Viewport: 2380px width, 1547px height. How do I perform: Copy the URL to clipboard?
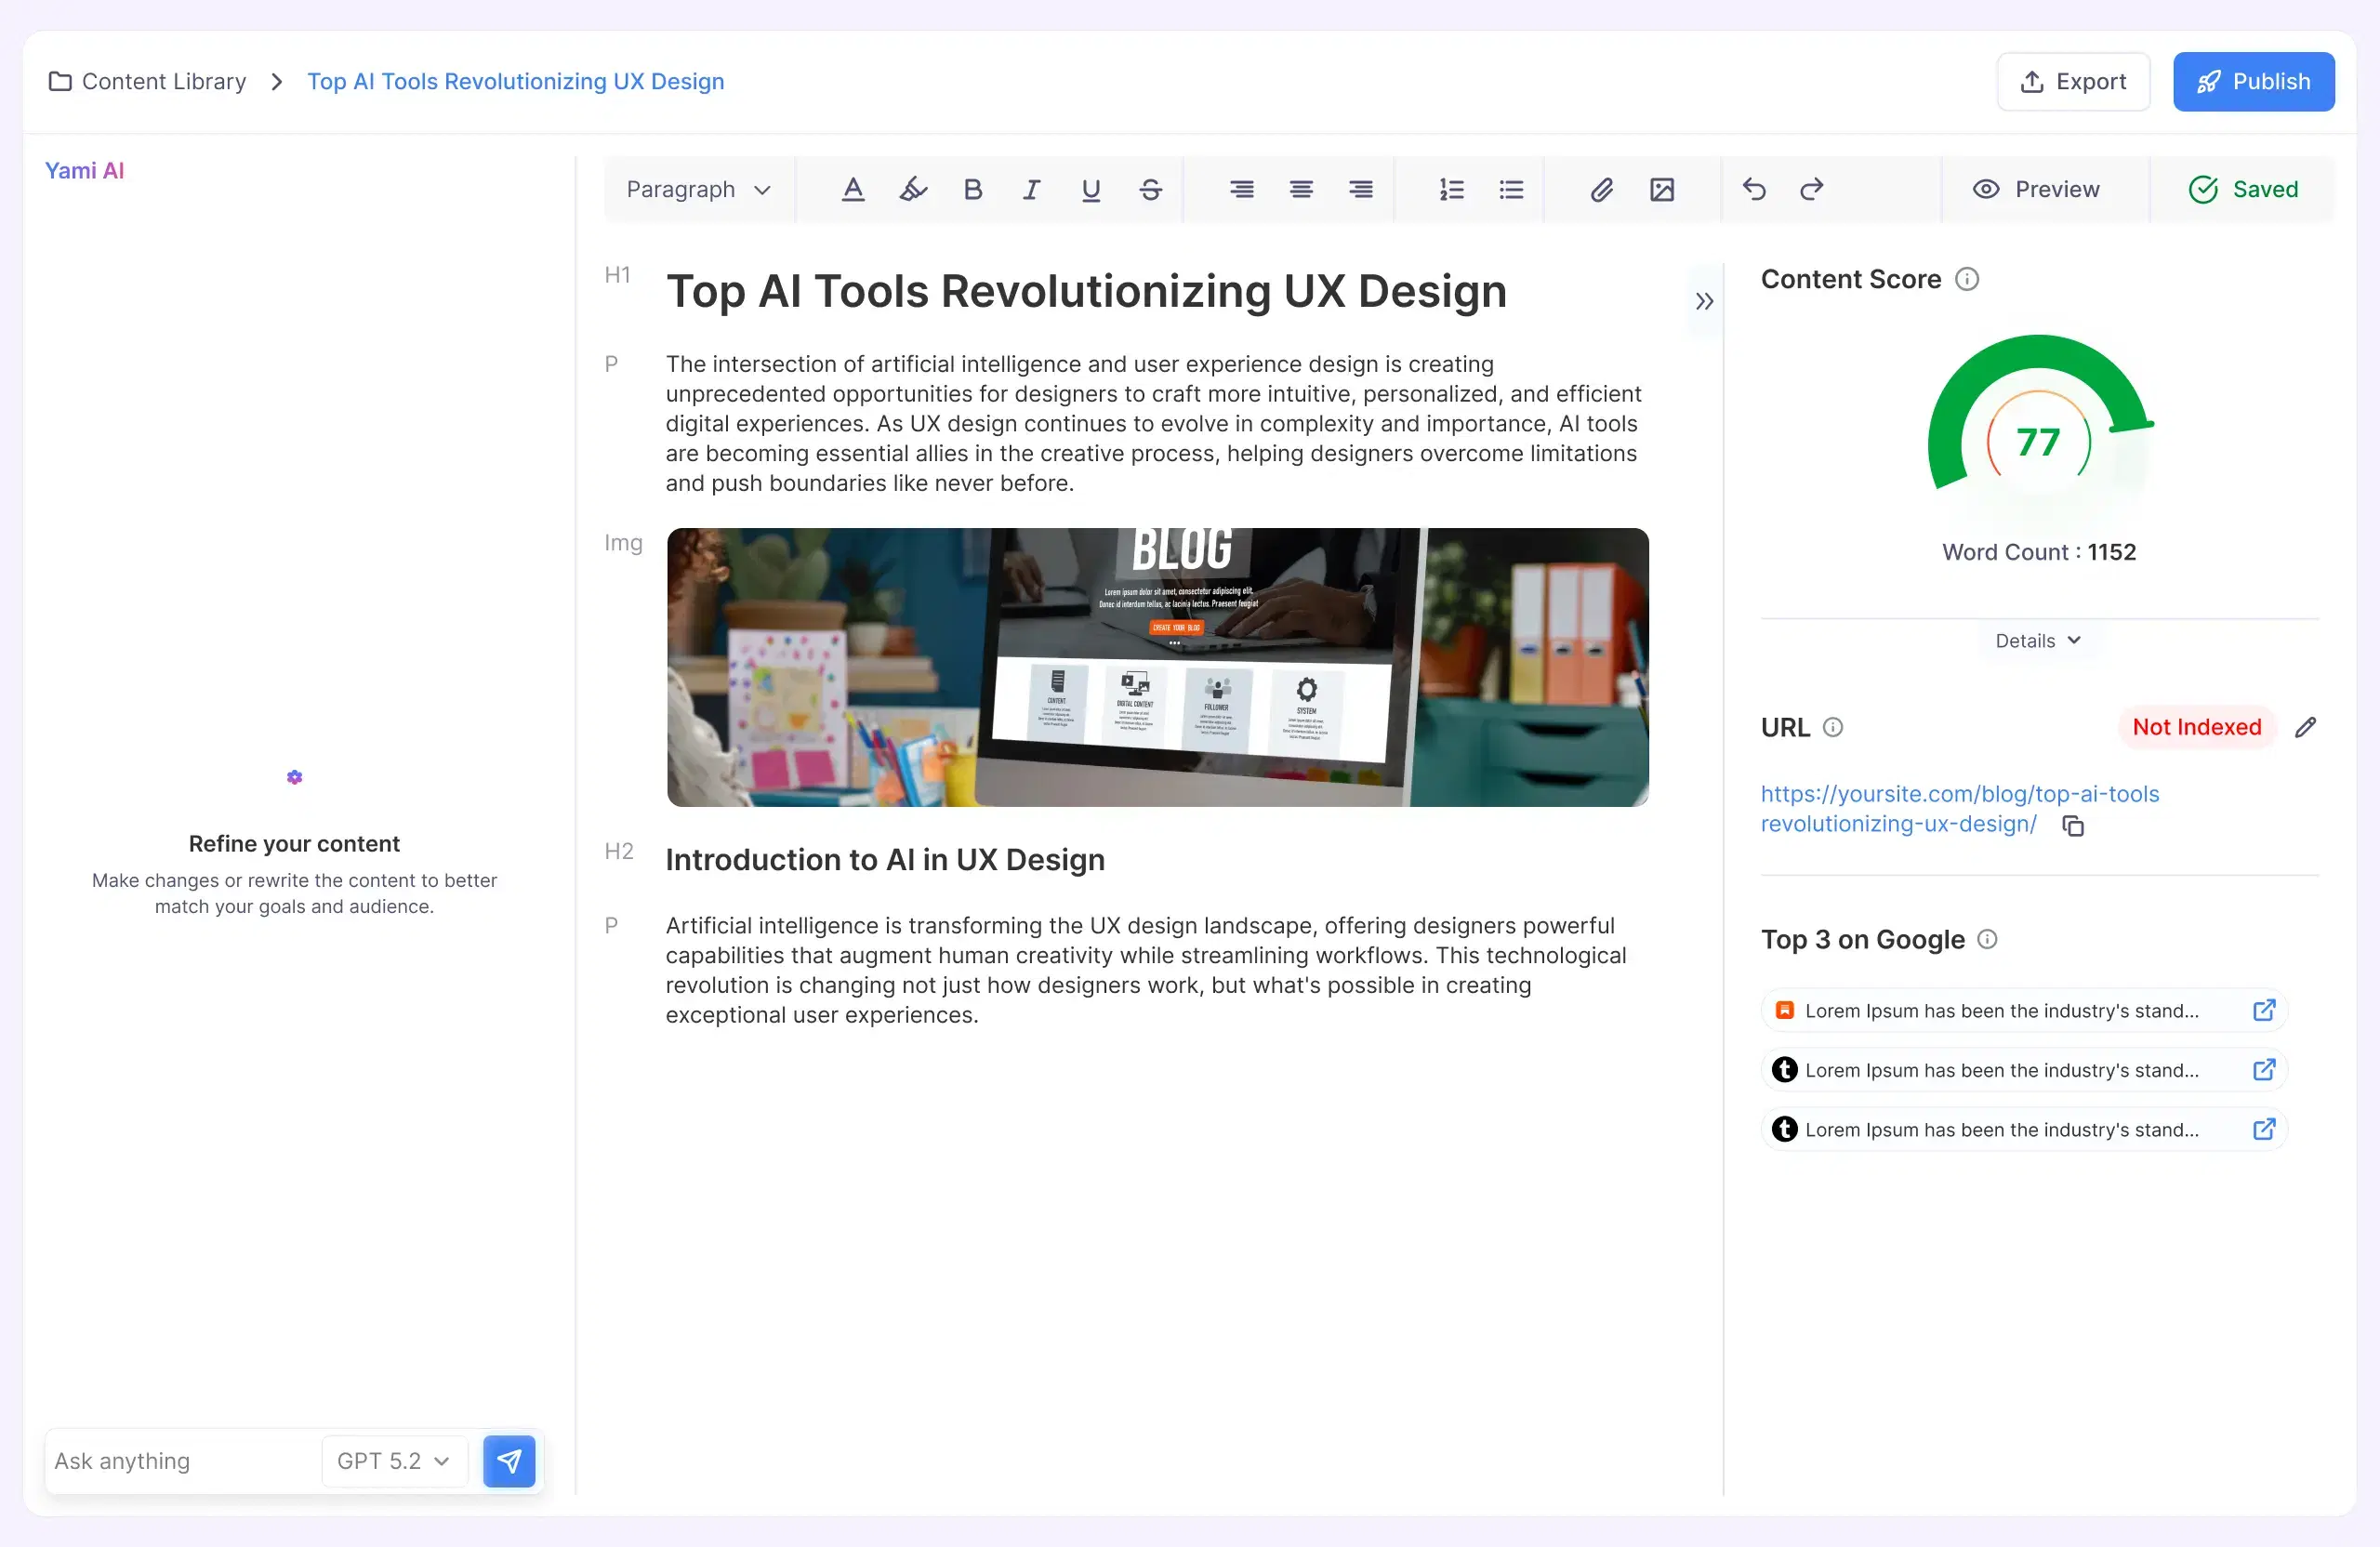click(x=2073, y=826)
